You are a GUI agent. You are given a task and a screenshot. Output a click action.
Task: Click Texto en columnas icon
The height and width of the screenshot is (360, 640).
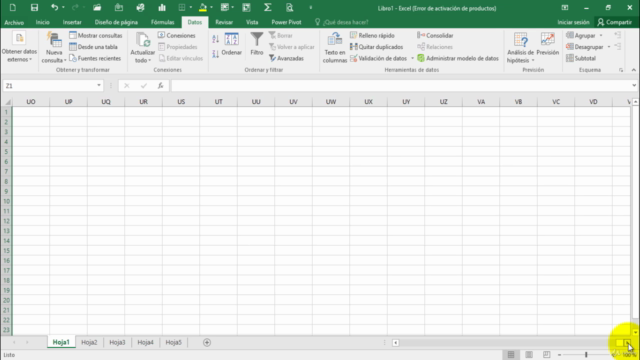(335, 47)
